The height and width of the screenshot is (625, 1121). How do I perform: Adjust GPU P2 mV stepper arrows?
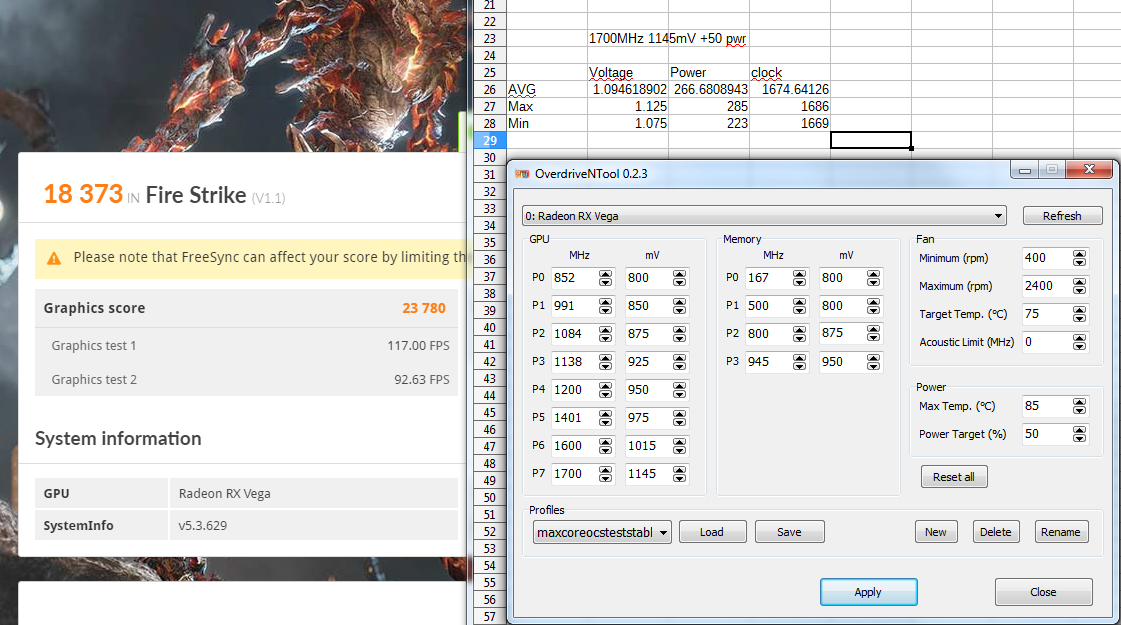(x=679, y=333)
